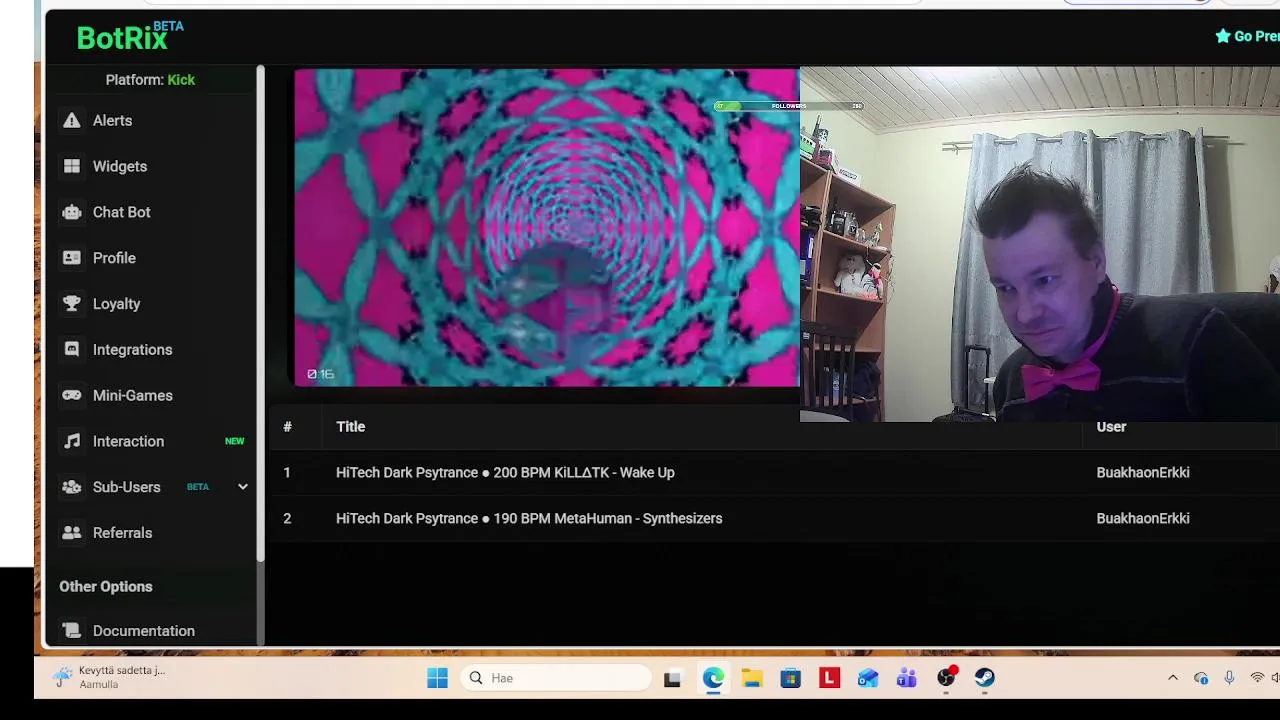Open Task View on the taskbar
The width and height of the screenshot is (1280, 720).
(x=673, y=678)
